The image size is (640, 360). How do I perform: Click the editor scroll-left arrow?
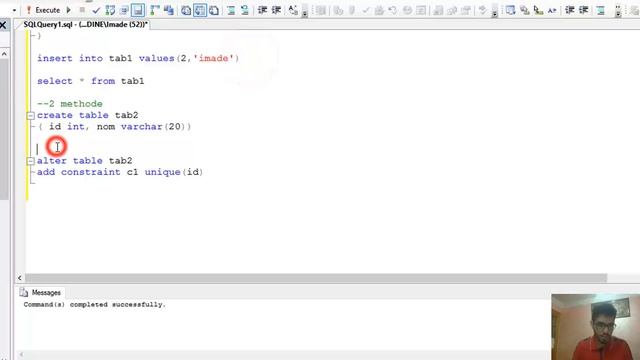pyautogui.click(x=20, y=278)
